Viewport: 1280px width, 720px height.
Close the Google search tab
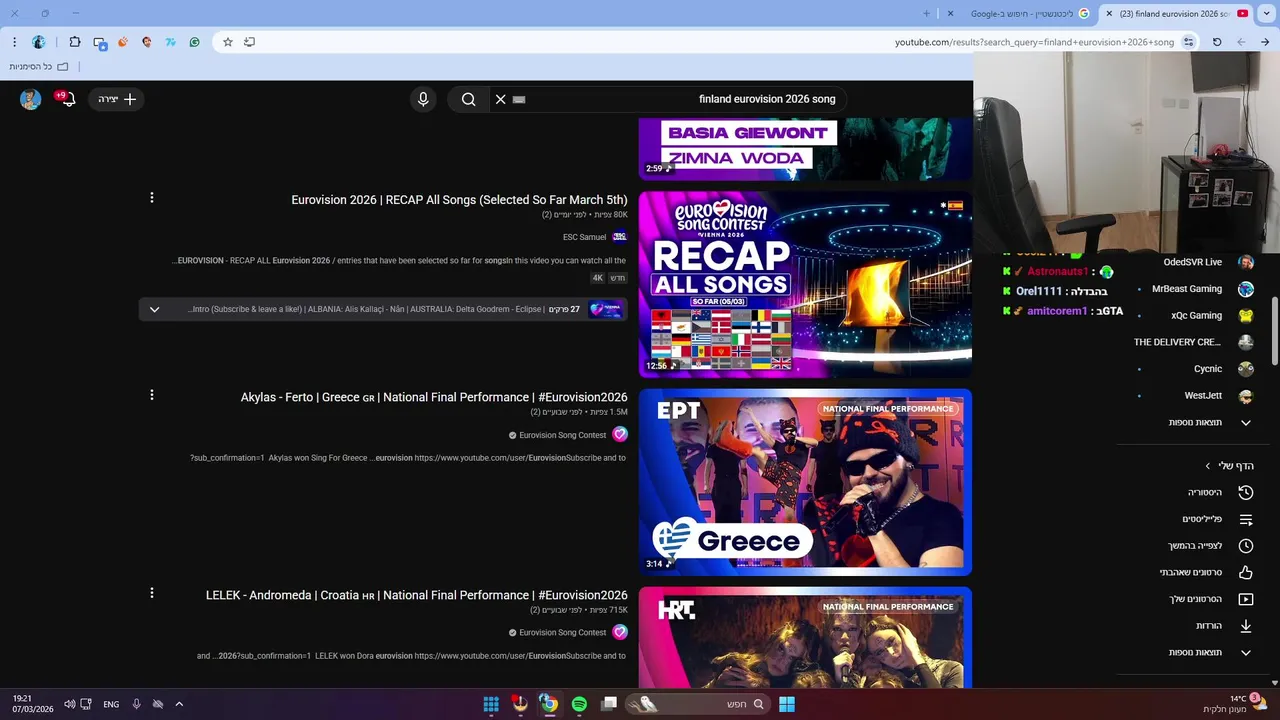[x=950, y=13]
